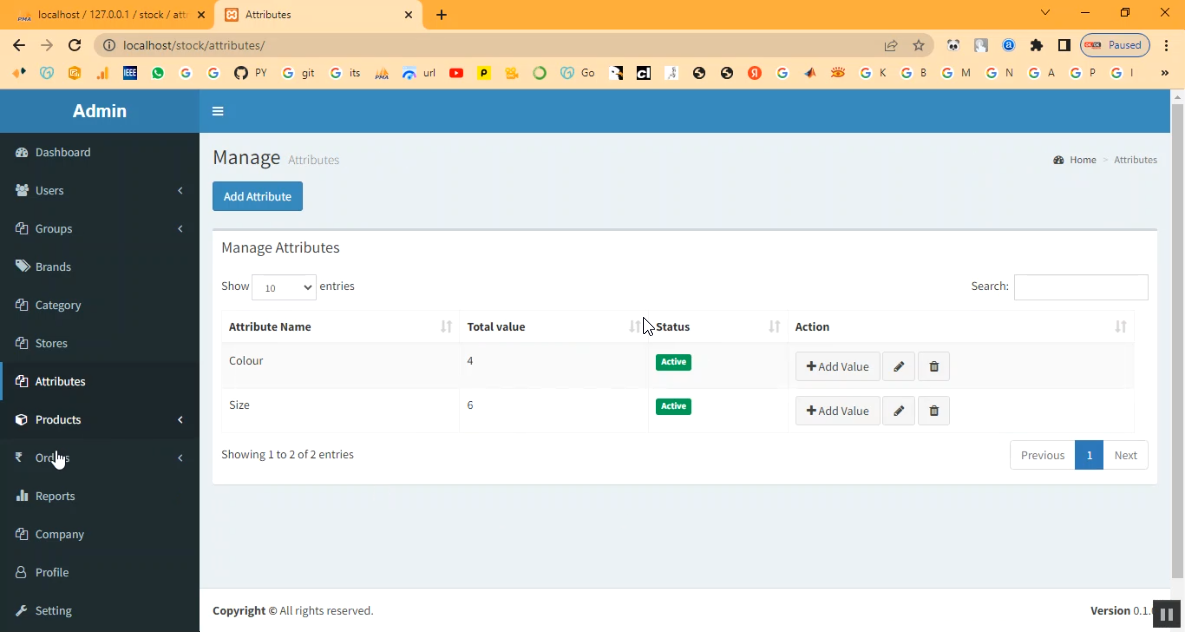Sort table by Status column
1185x632 pixels.
click(x=717, y=327)
